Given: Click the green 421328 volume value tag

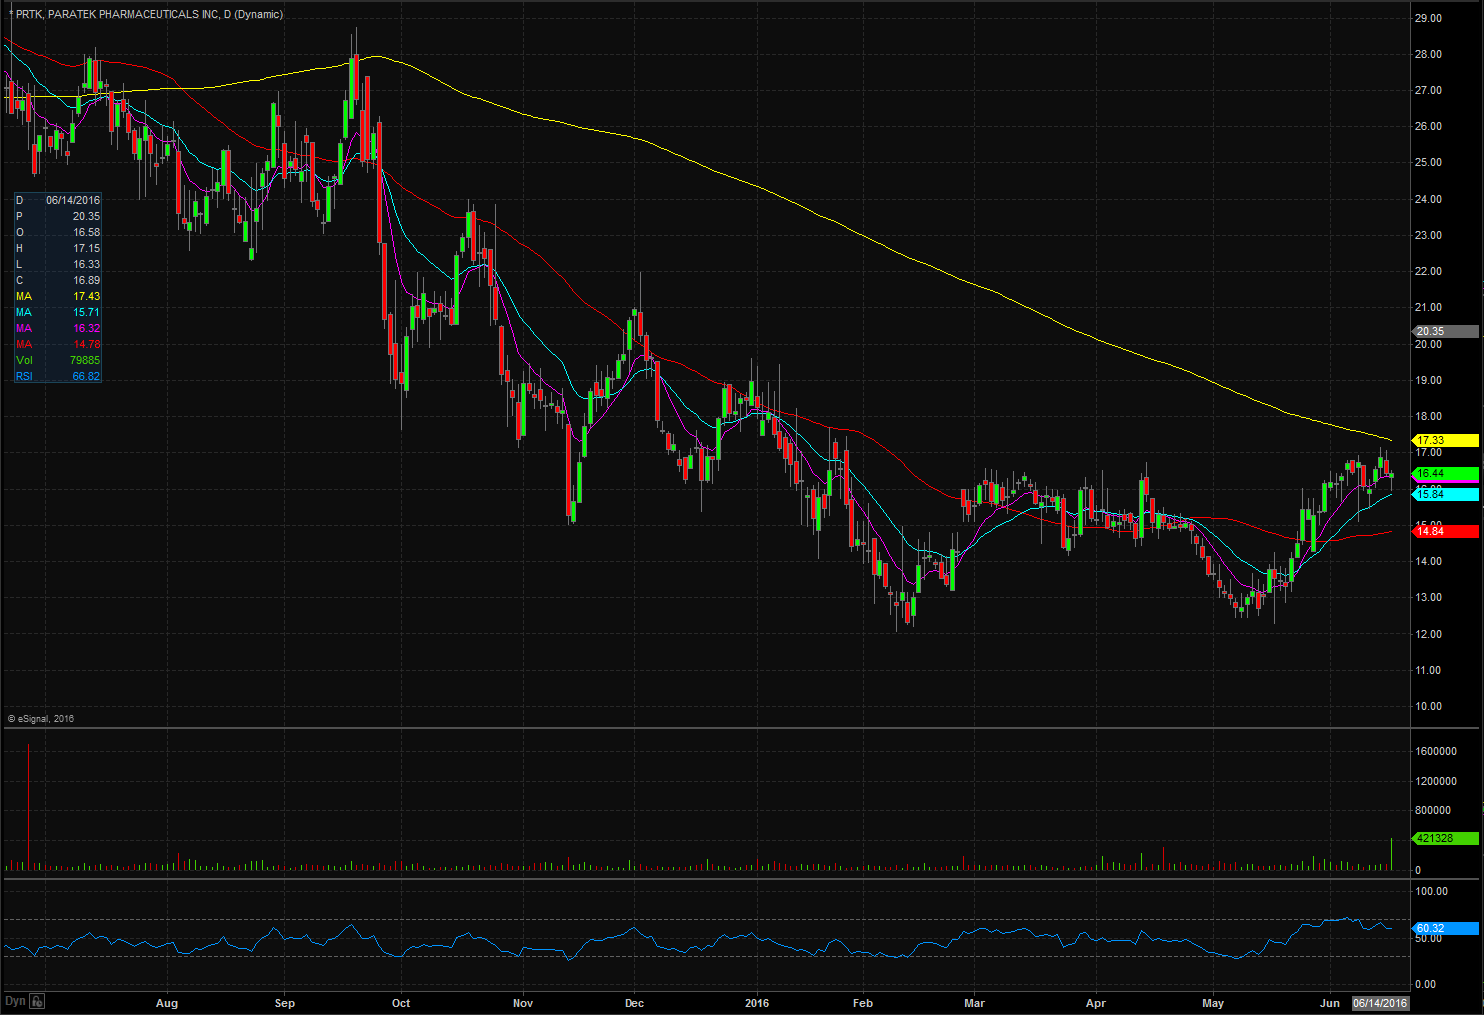Looking at the screenshot, I should [x=1446, y=838].
